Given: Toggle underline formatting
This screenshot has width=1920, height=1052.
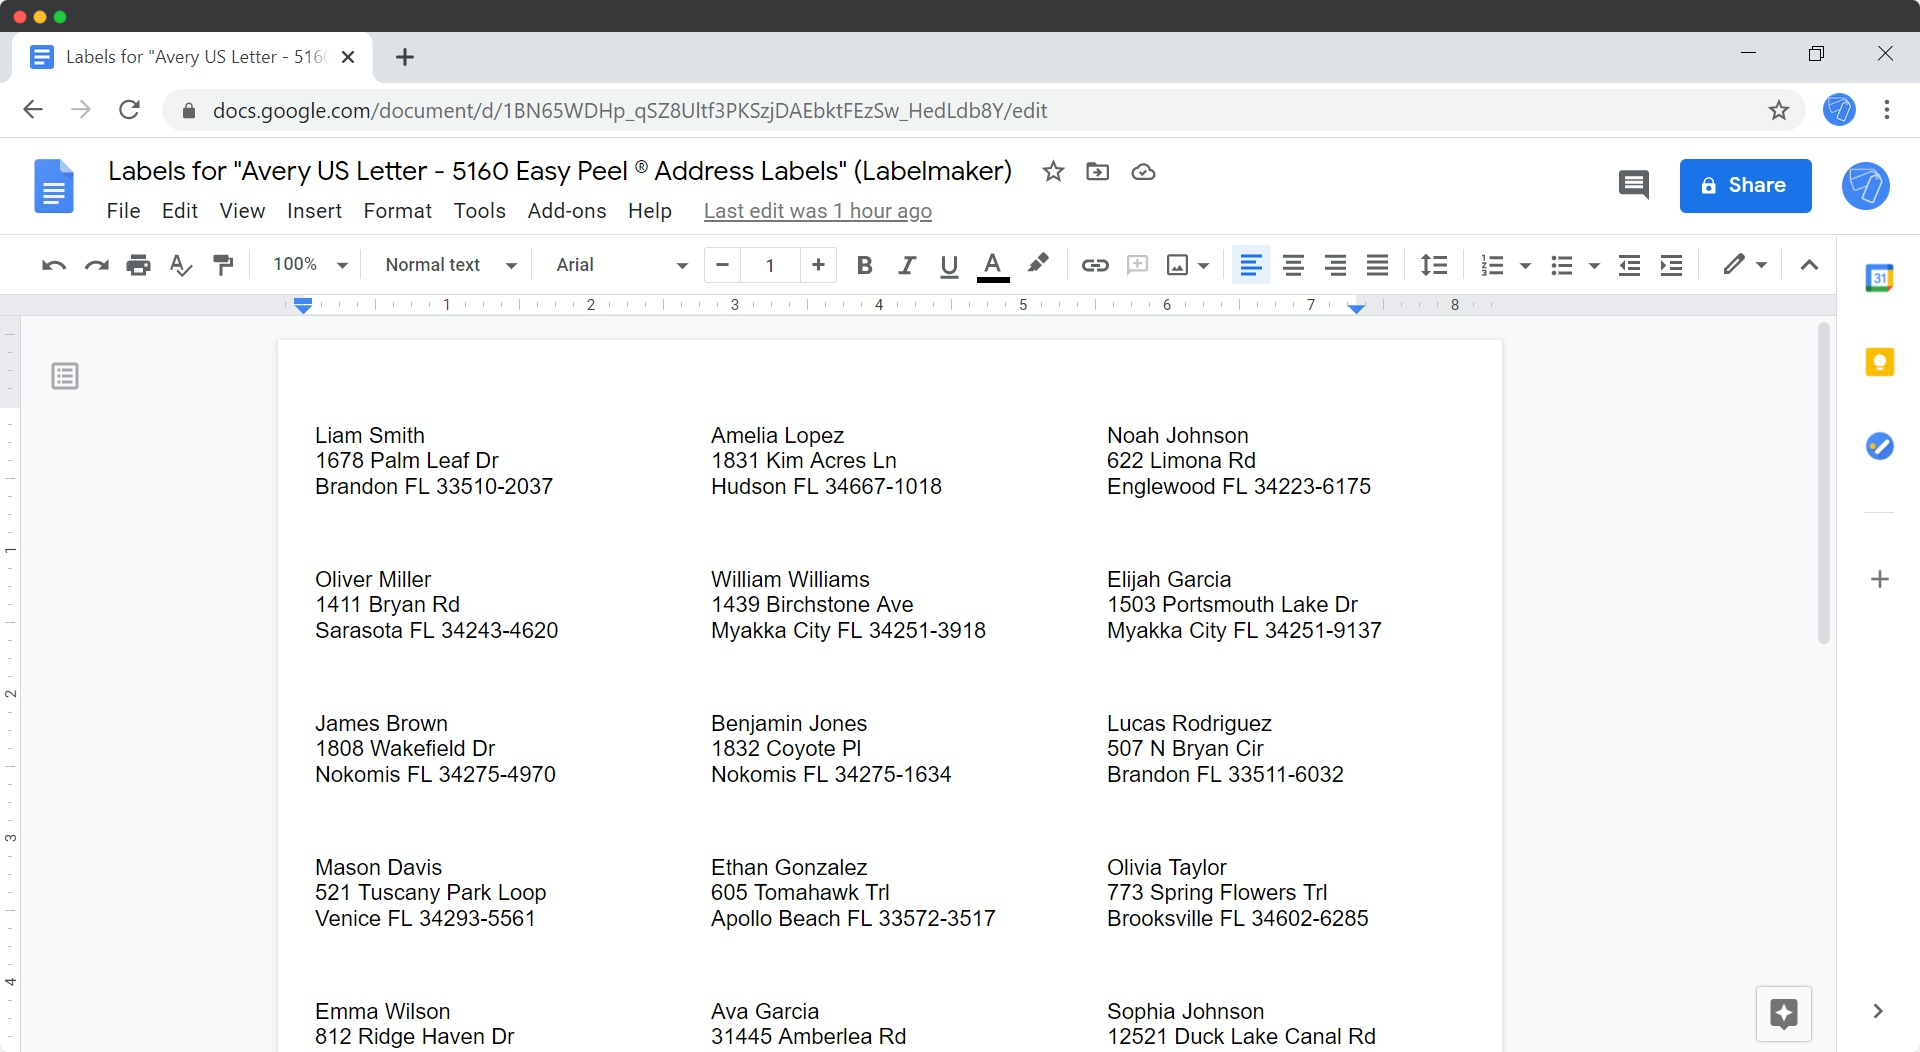Looking at the screenshot, I should click(x=949, y=265).
